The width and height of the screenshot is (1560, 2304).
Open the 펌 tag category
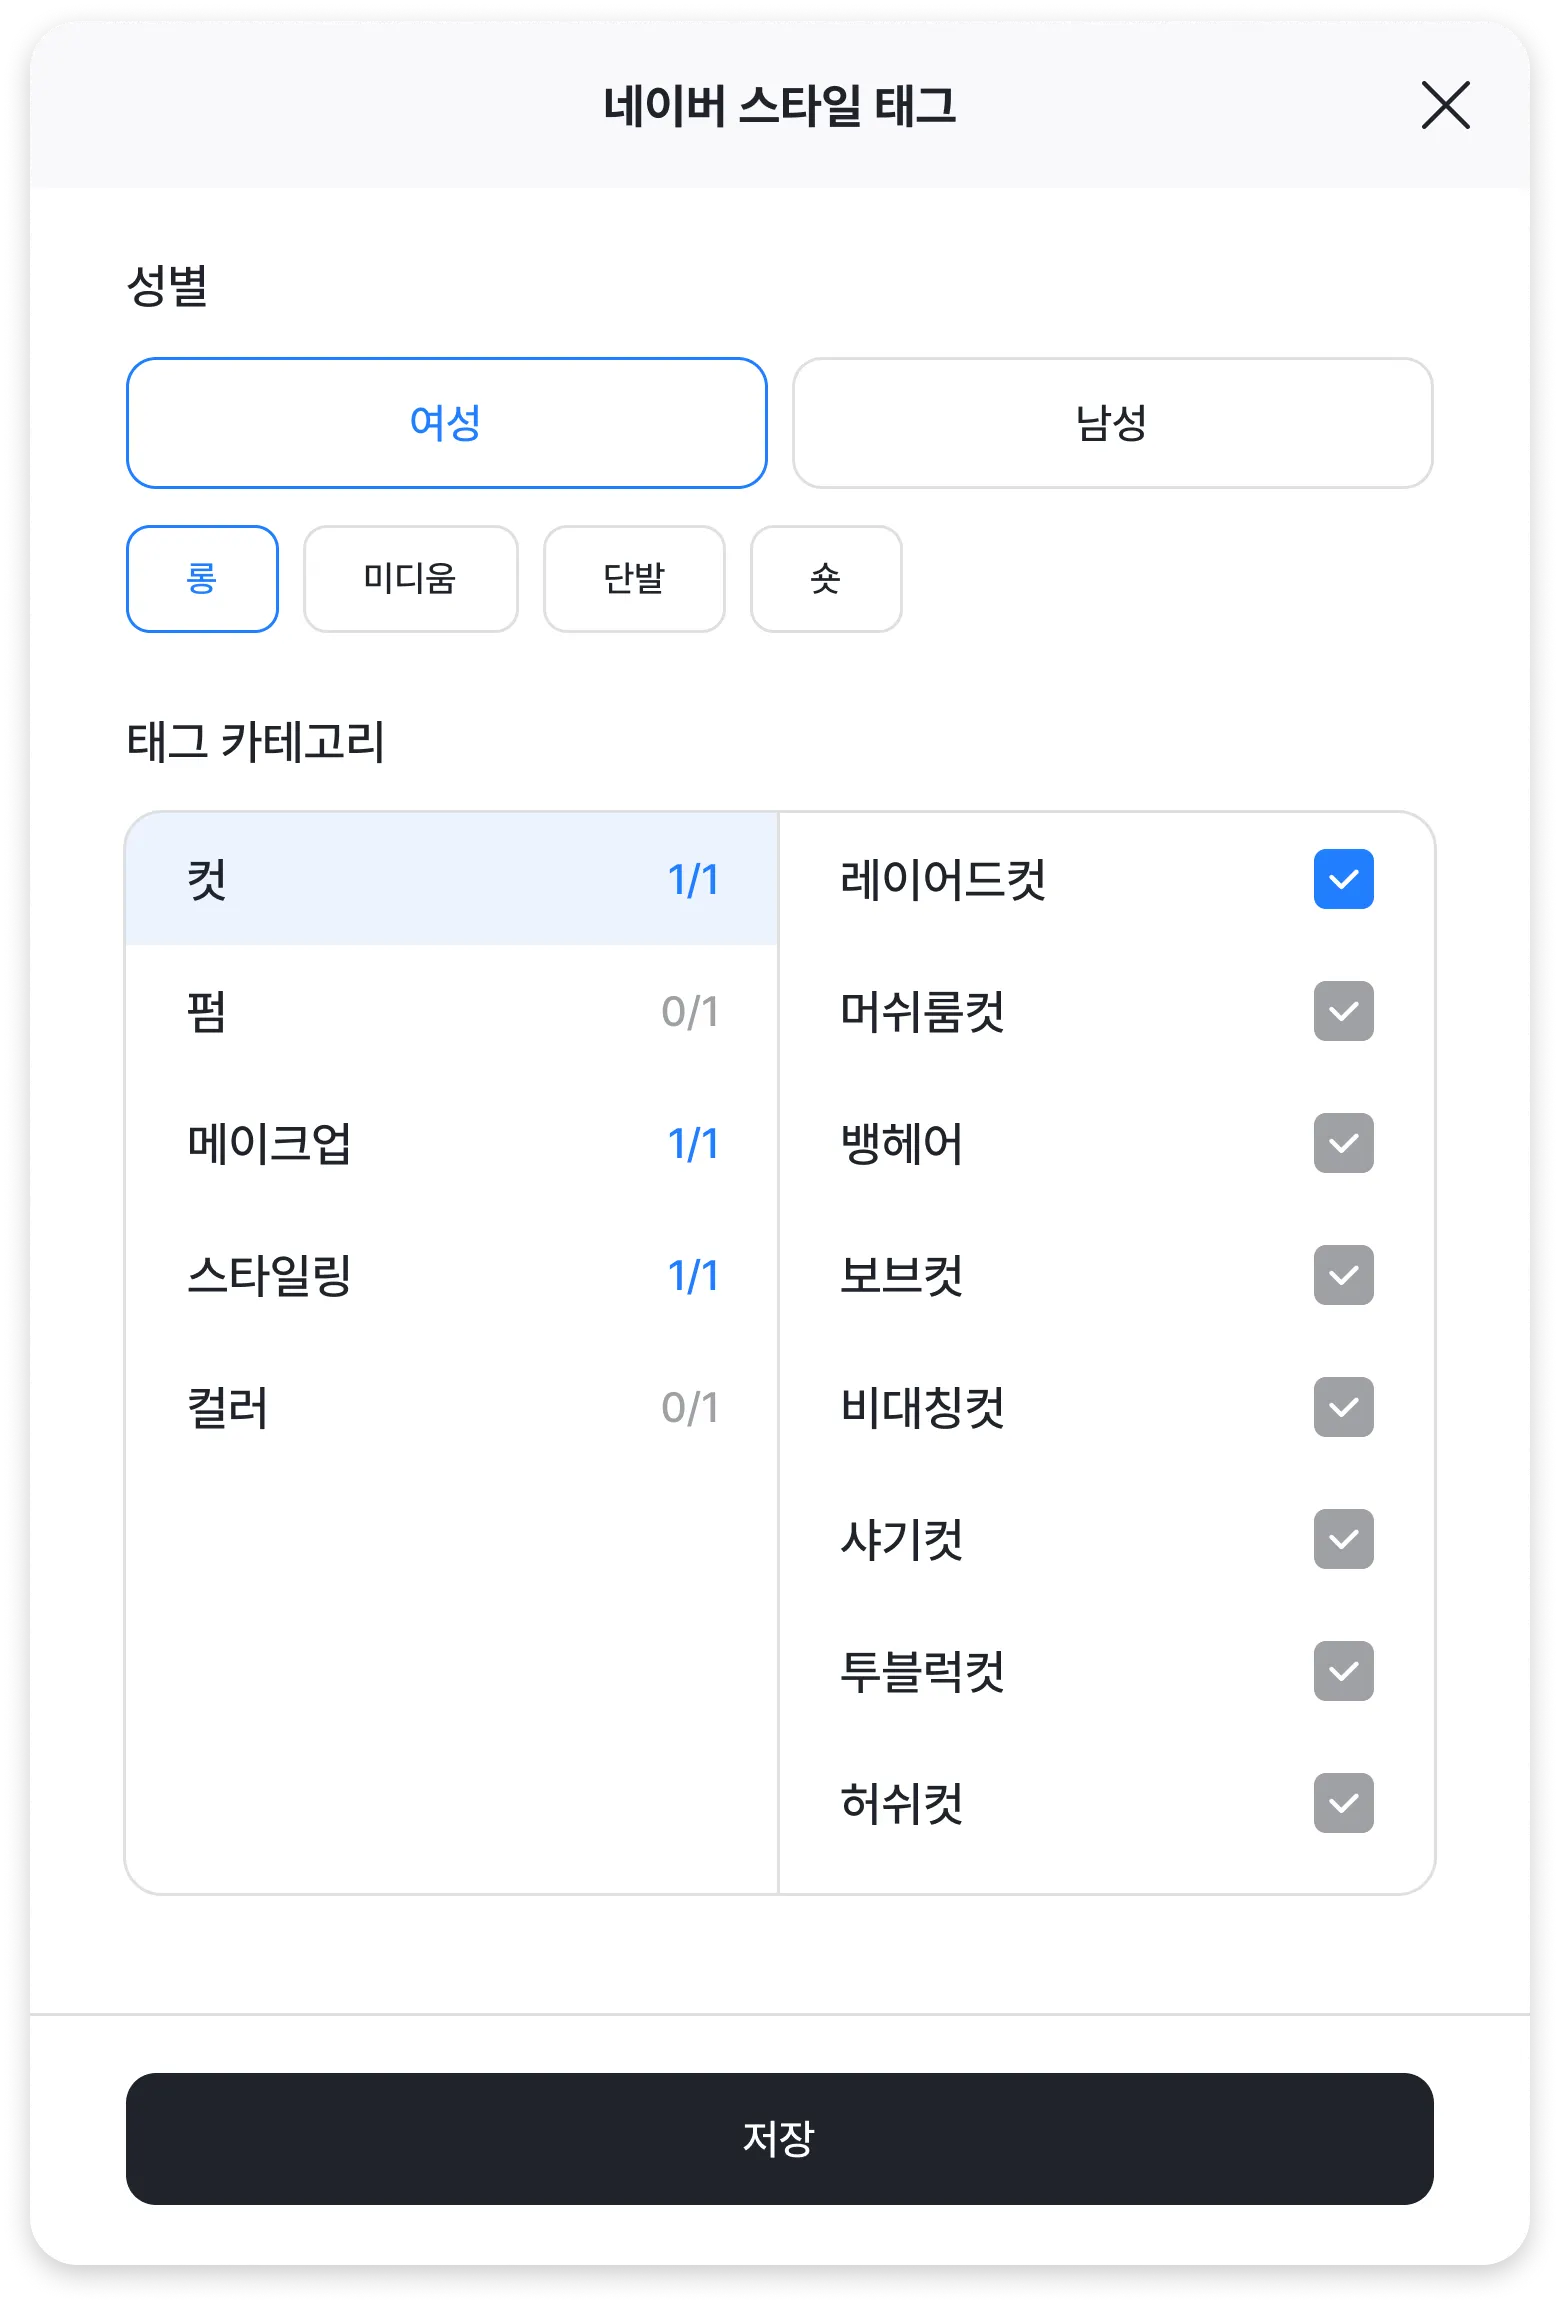tap(451, 1011)
